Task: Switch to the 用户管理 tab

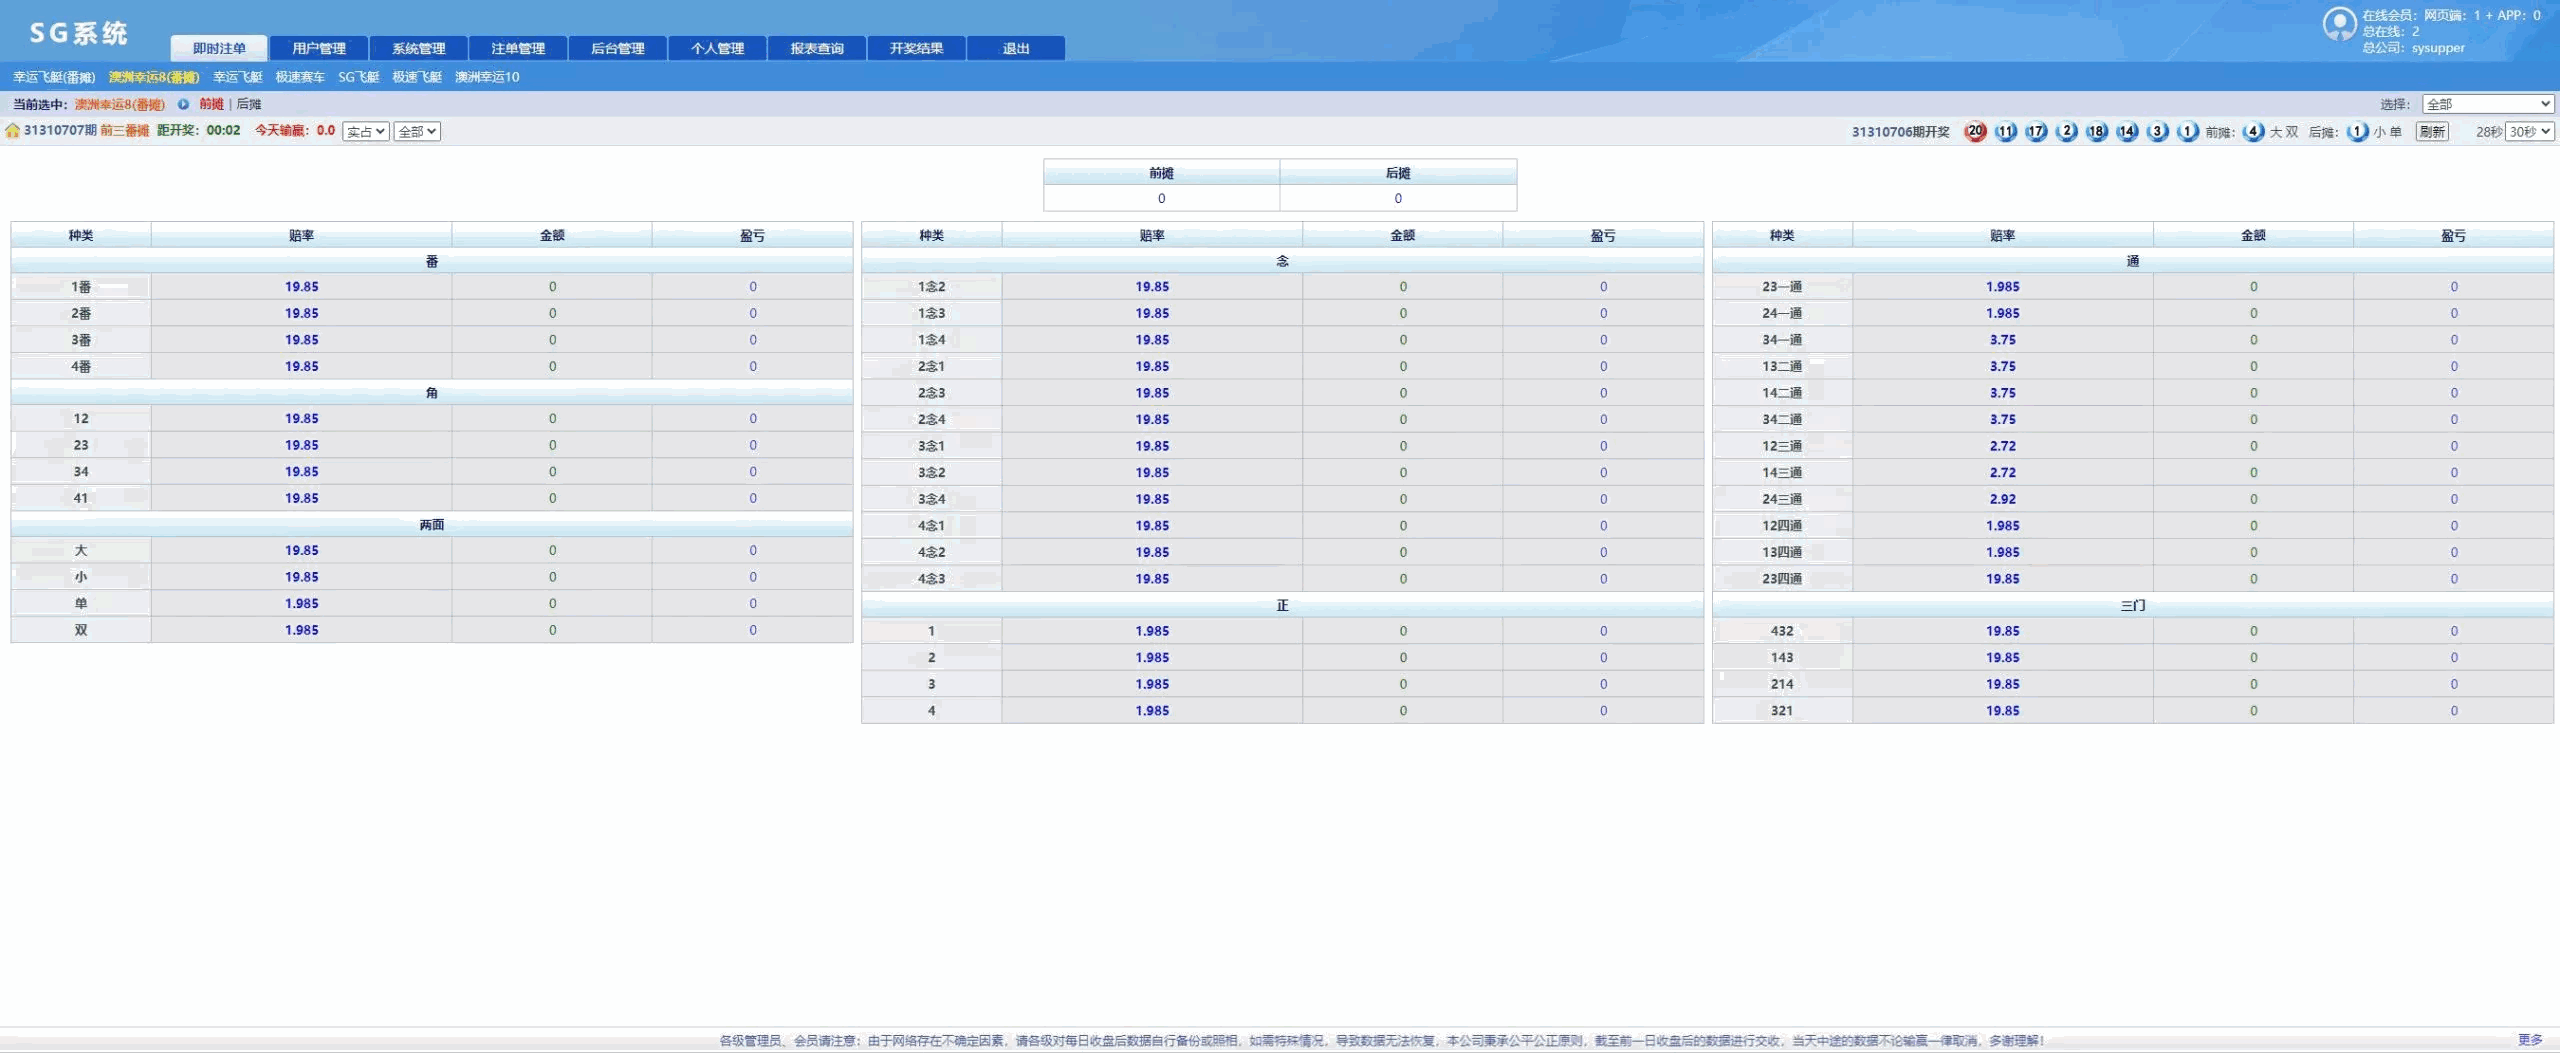Action: click(x=319, y=48)
